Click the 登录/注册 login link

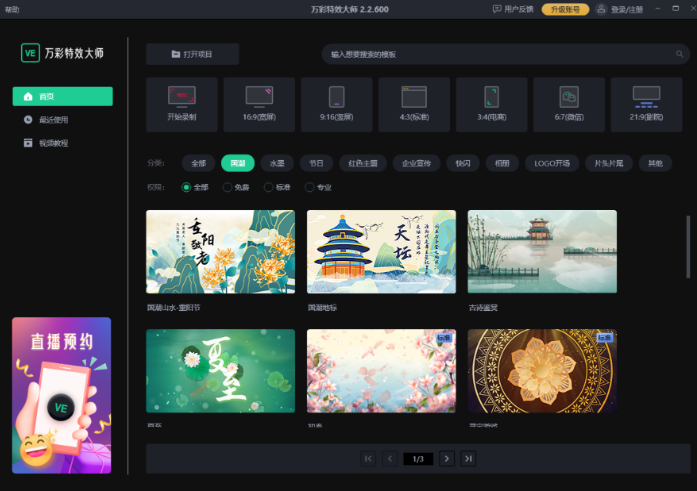point(627,9)
